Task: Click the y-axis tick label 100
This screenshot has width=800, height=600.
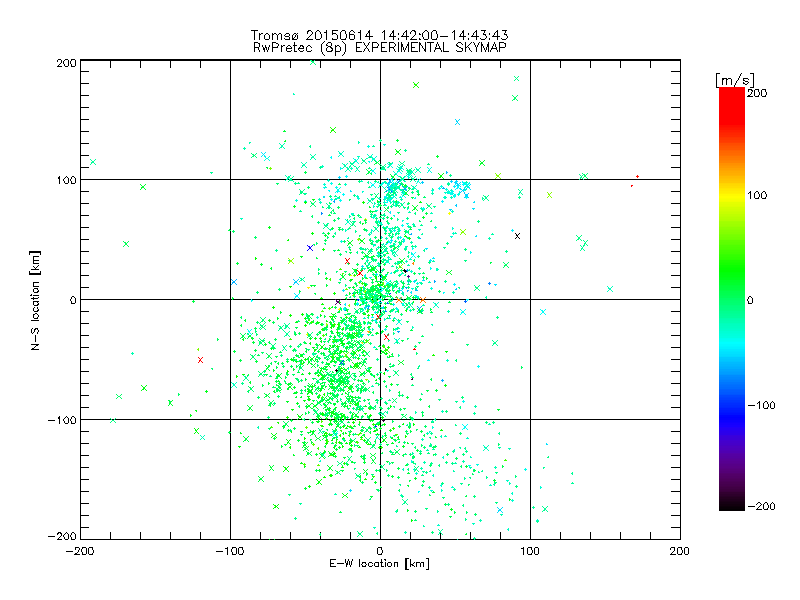Action: 66,180
